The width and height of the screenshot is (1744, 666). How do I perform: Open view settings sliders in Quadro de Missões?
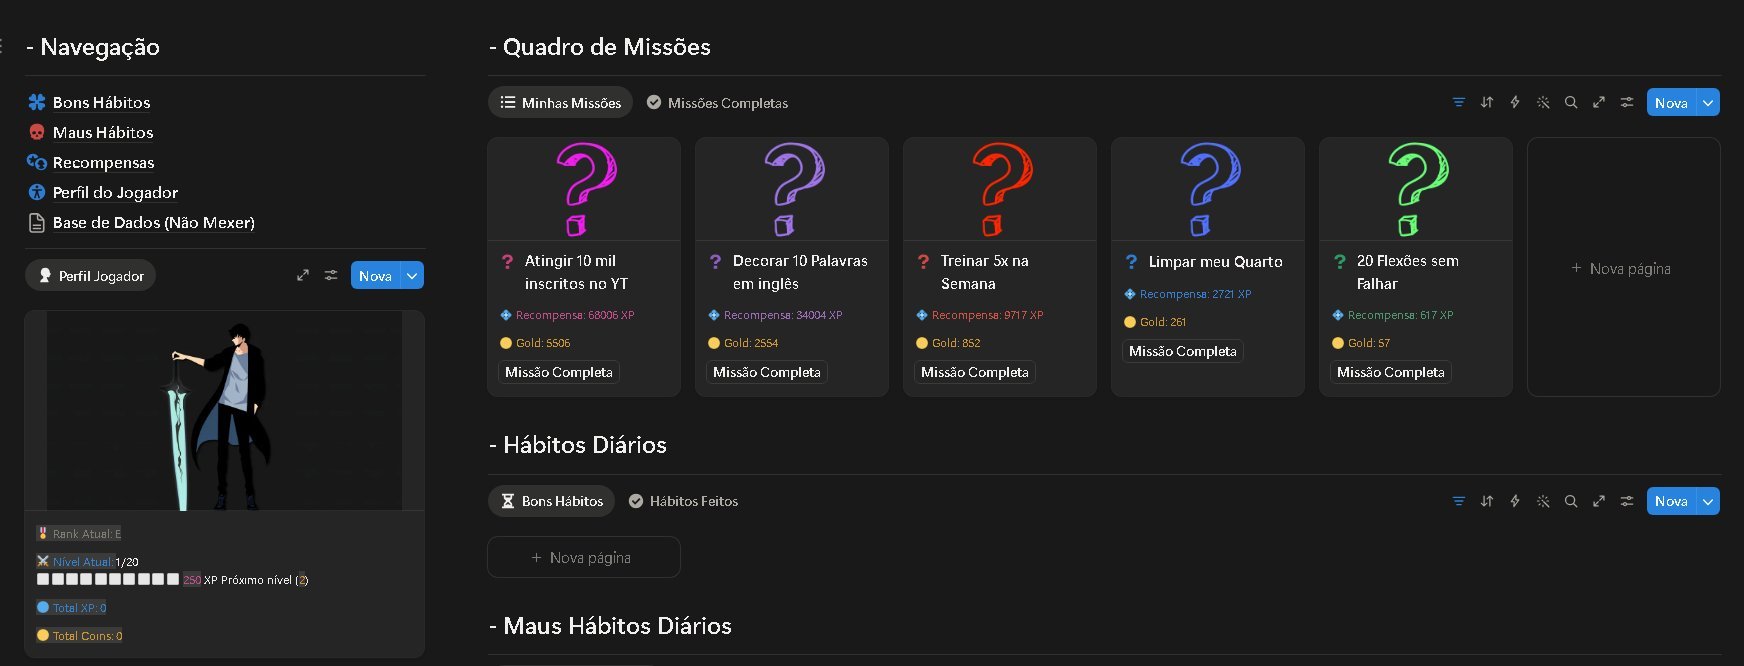point(1627,102)
